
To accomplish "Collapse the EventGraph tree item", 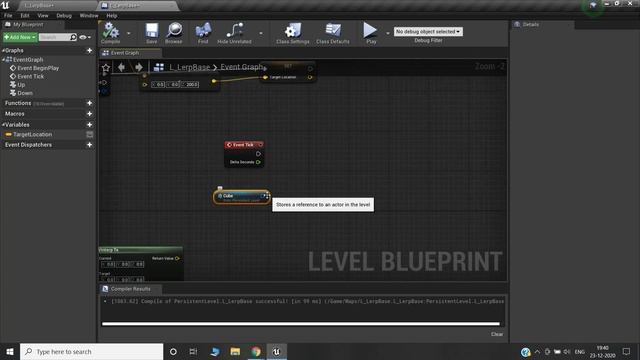I will (4, 60).
